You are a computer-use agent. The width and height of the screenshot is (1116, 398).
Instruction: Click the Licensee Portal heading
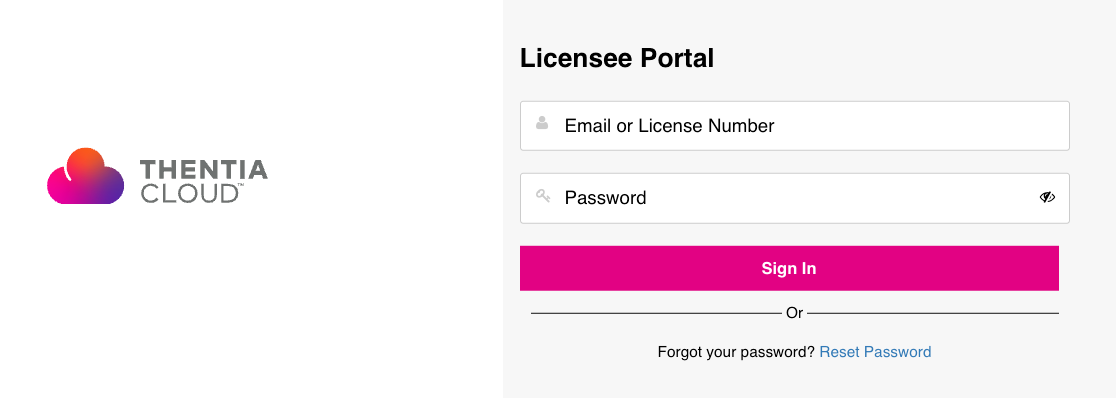click(617, 58)
